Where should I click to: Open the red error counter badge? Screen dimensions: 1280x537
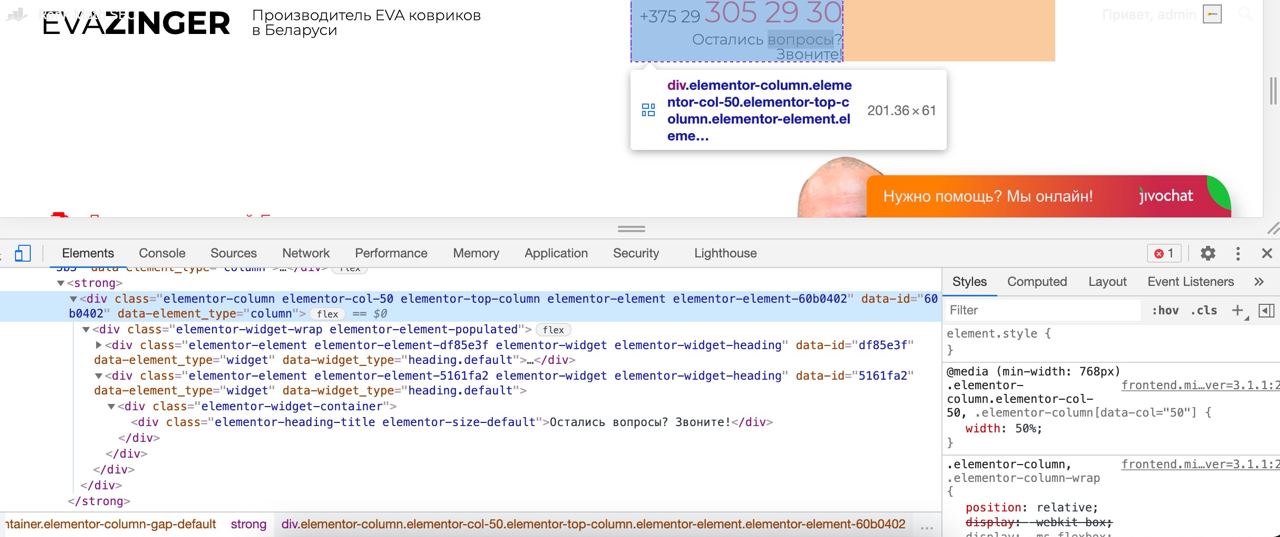point(1164,253)
